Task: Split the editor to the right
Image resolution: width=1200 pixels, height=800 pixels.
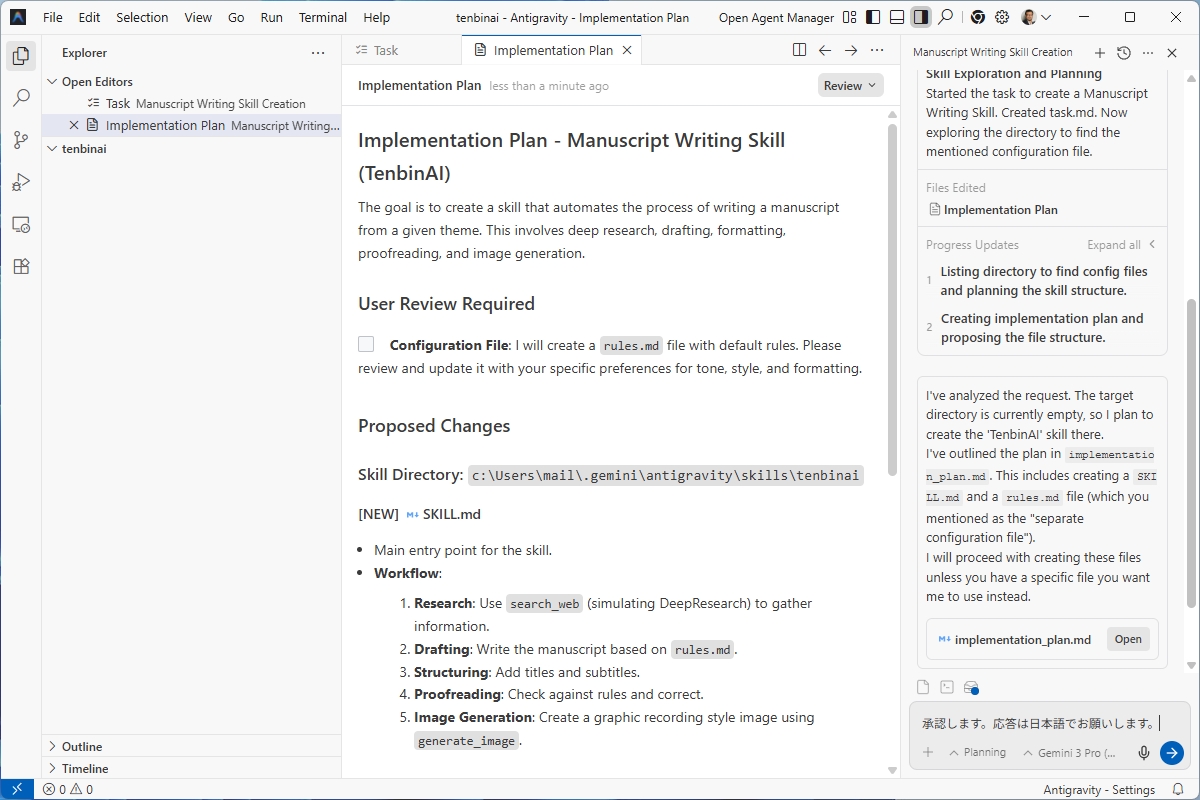Action: [799, 50]
